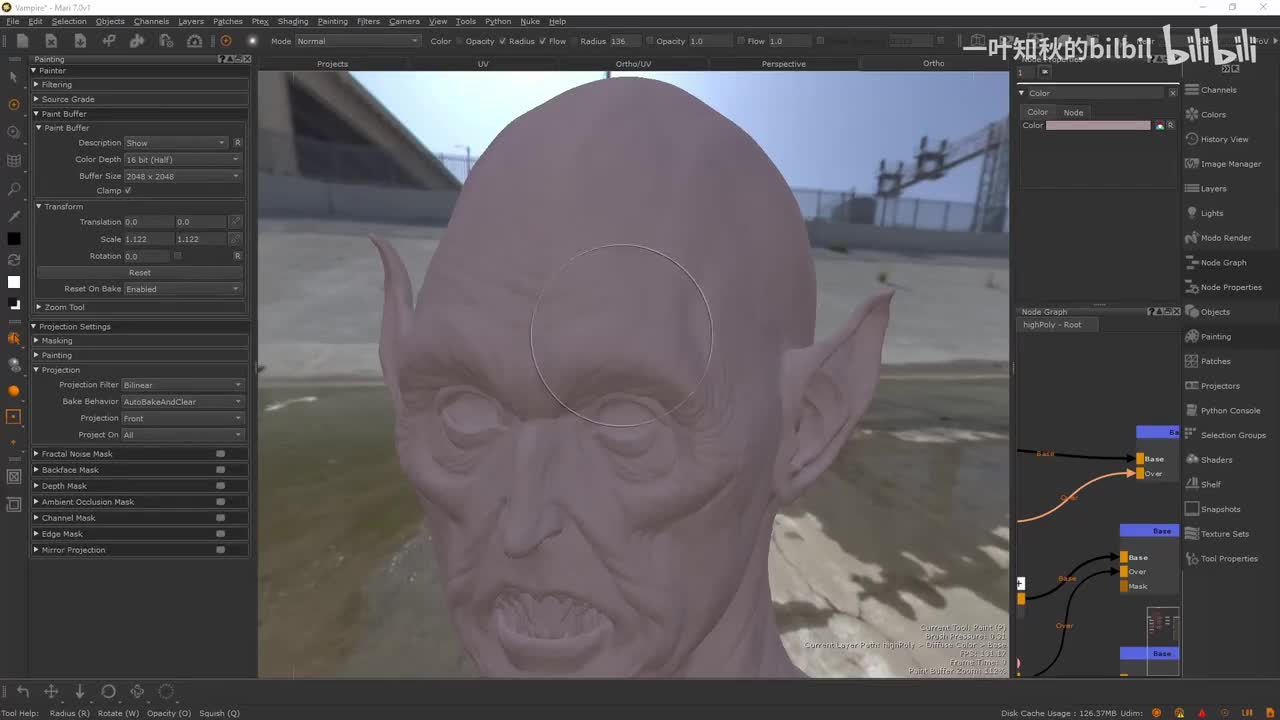
Task: Open the Buffer Size dropdown
Action: tap(183, 176)
